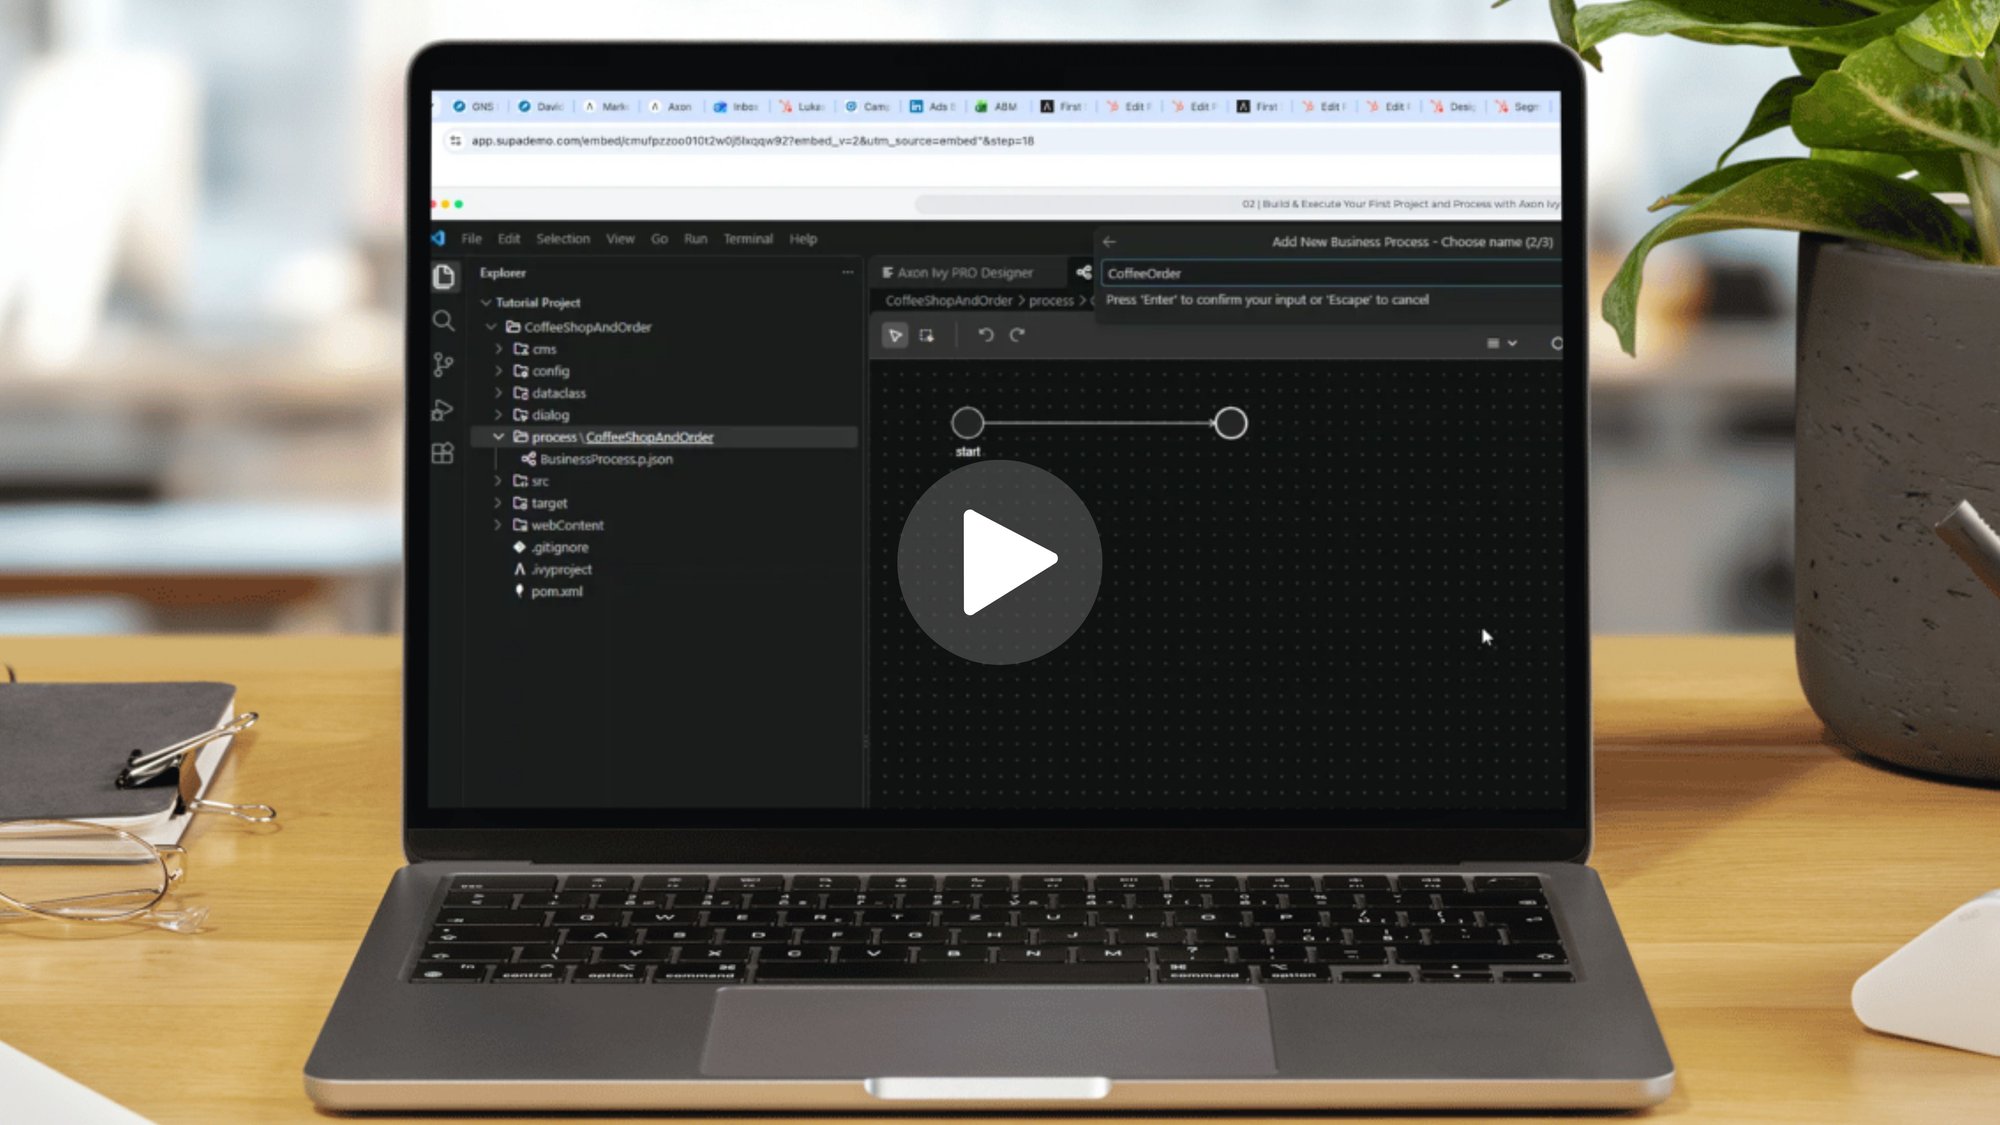
Task: Play the demo video
Action: 999,562
